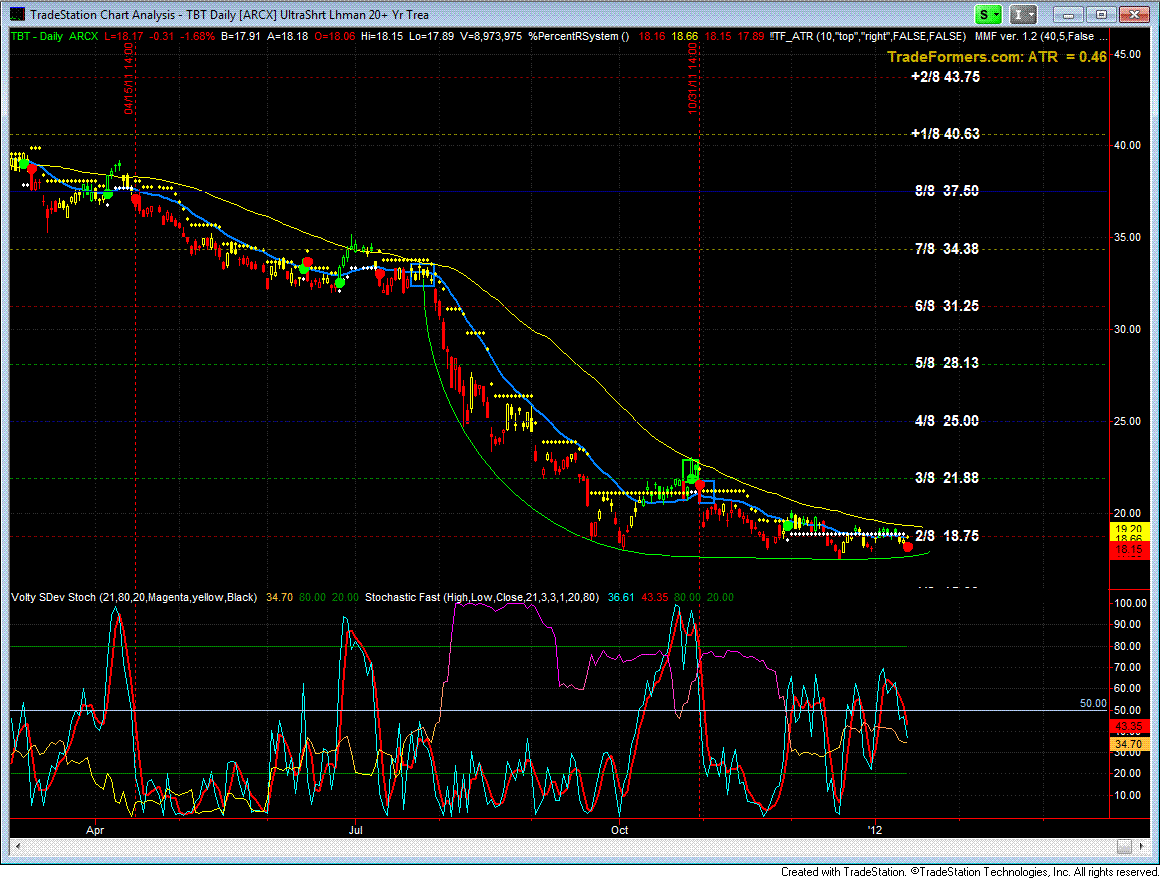Screen dimensions: 1160x878
Task: Select the 'TBT - Daily ARCX' symbol label
Action: point(54,36)
